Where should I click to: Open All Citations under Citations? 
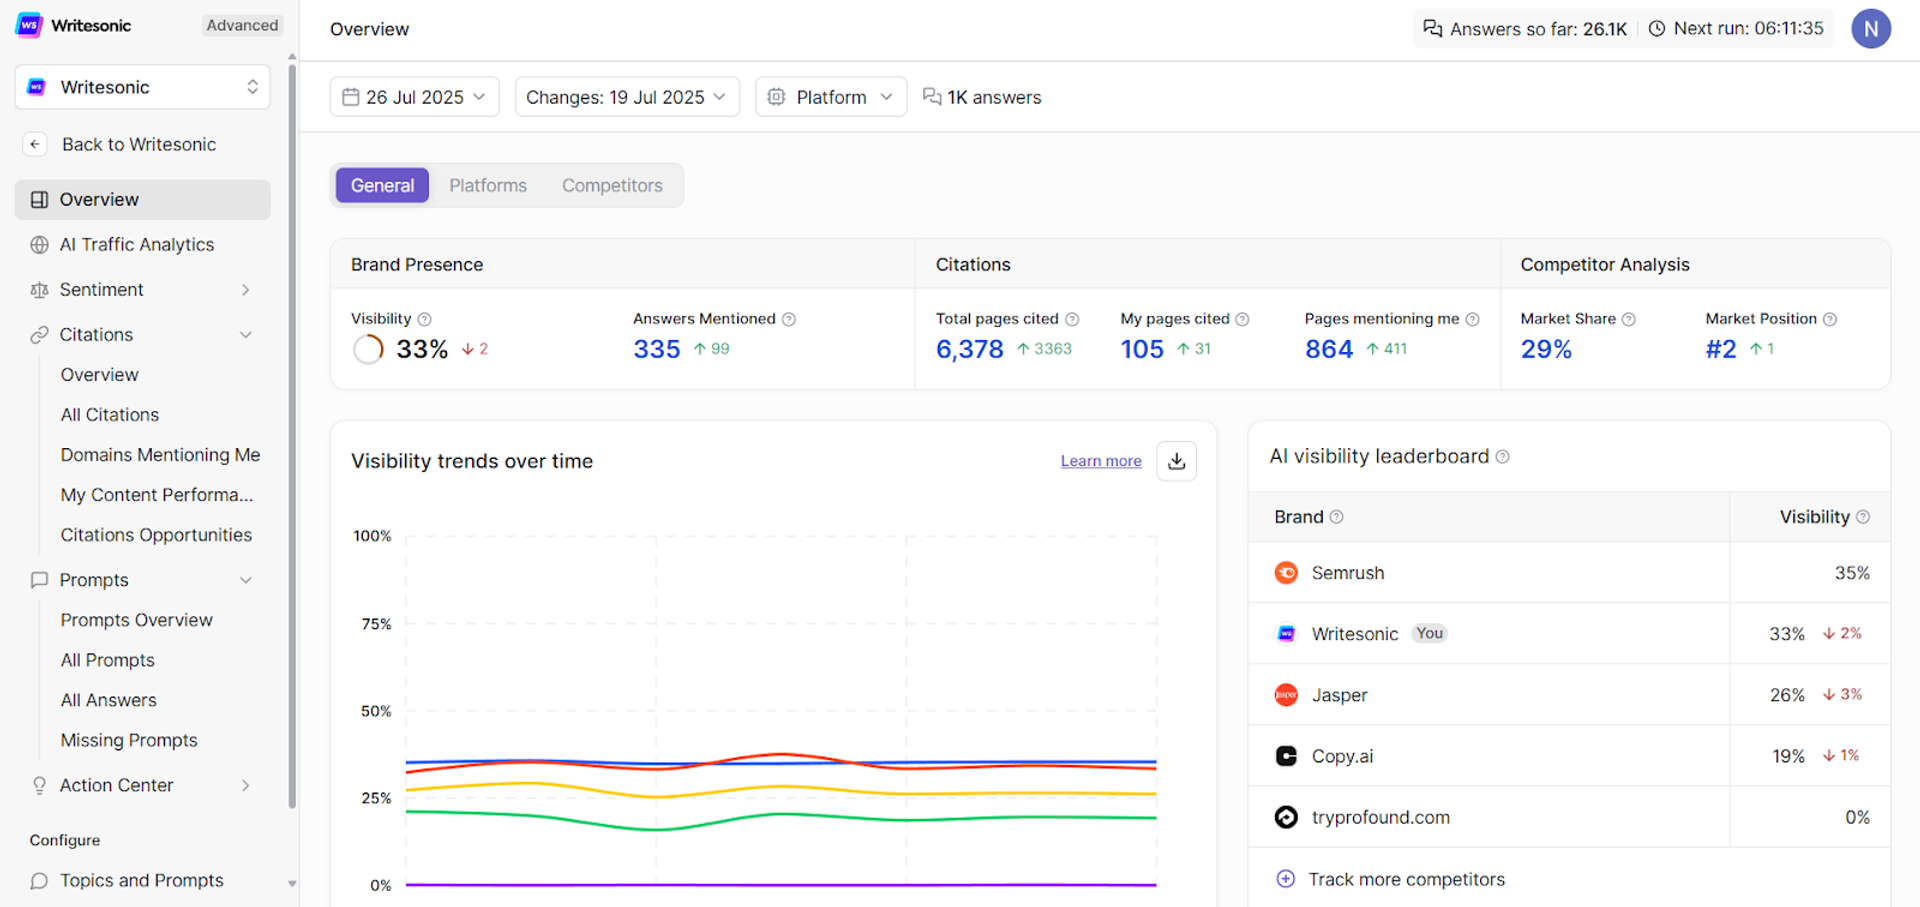(110, 415)
